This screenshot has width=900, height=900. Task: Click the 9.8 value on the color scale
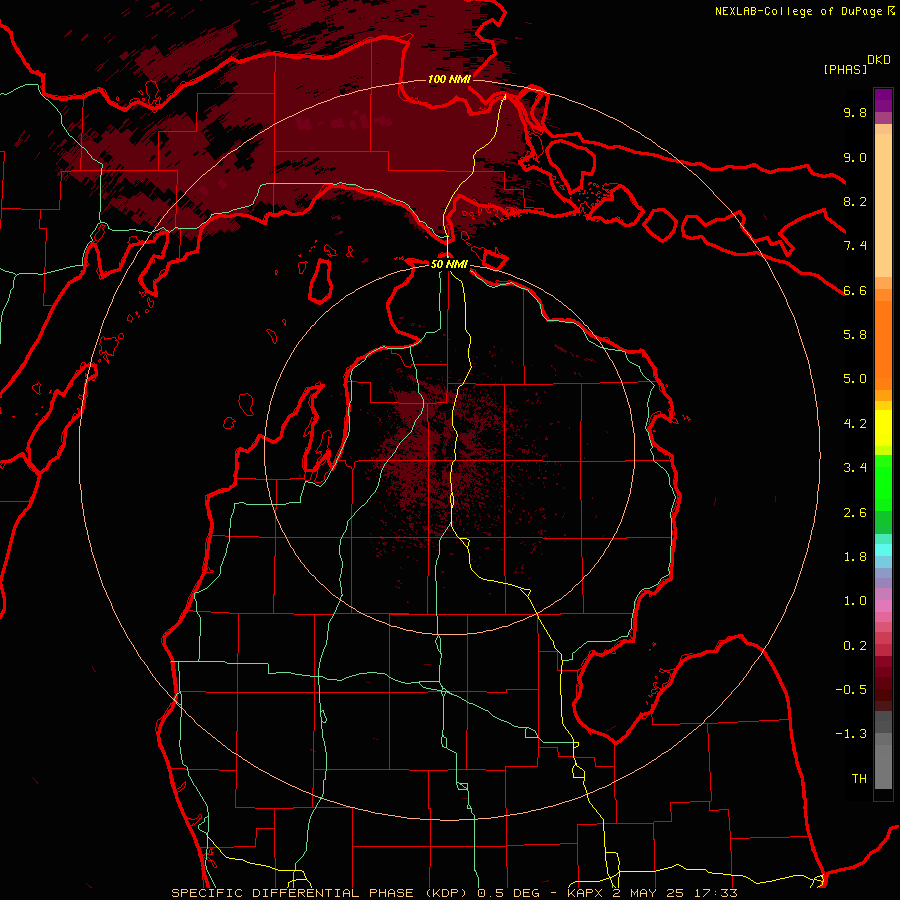point(855,113)
